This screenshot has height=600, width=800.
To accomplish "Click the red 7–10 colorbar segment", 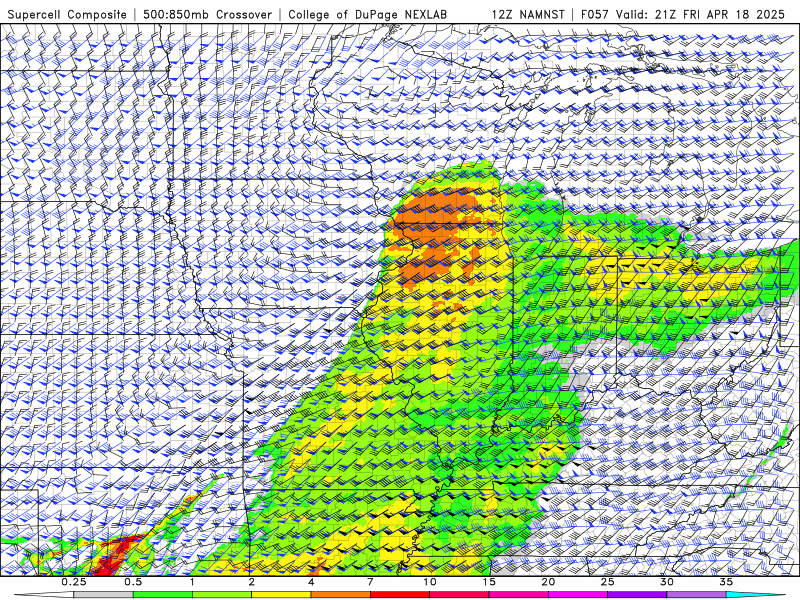I will coord(400,595).
